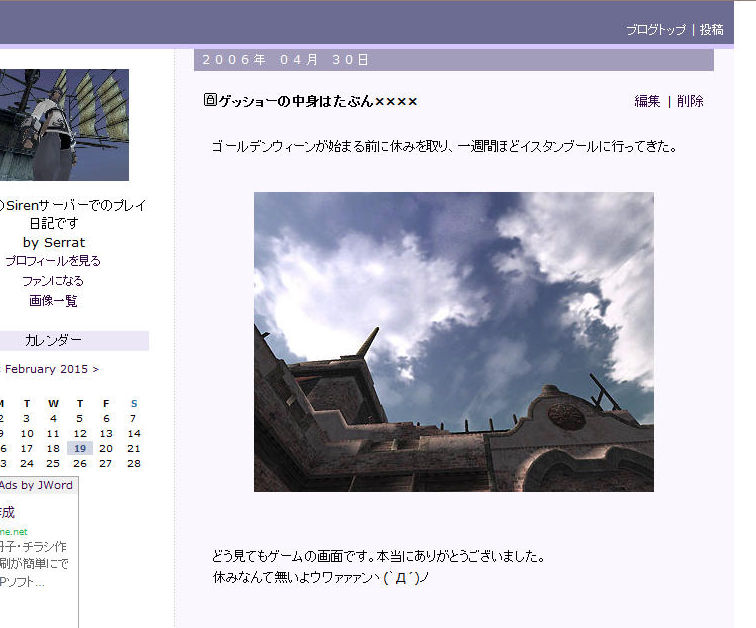756x628 pixels.
Task: Open the sky screenshot in the post
Action: (454, 342)
